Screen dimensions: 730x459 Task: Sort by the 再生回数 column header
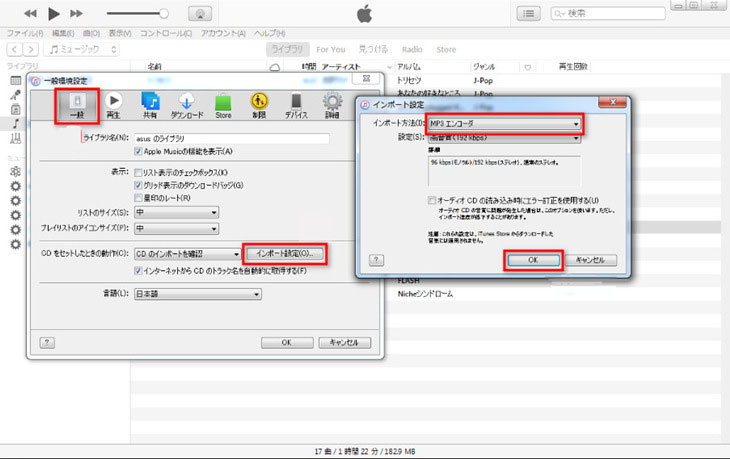573,67
